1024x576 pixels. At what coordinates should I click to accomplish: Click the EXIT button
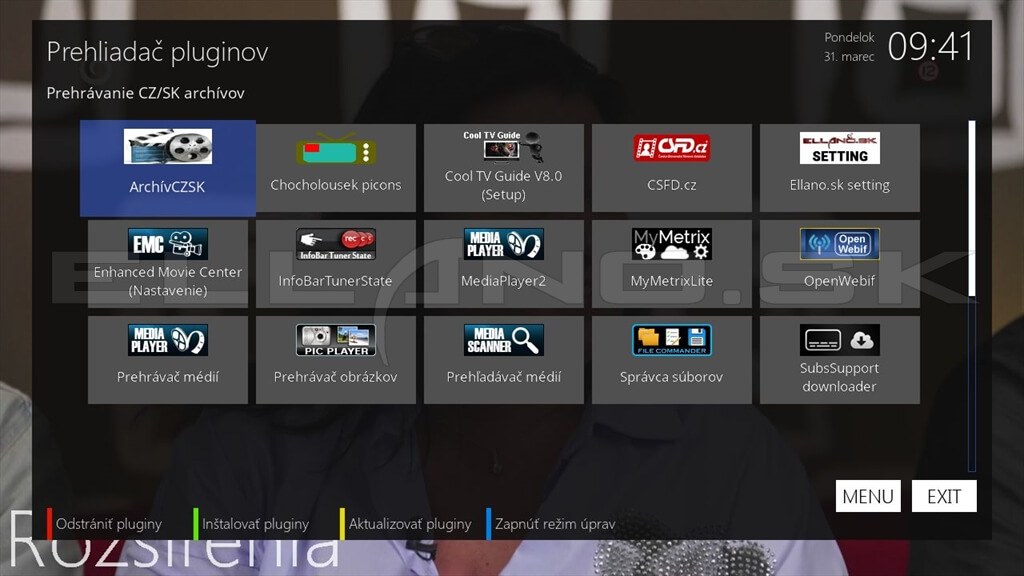pos(944,496)
